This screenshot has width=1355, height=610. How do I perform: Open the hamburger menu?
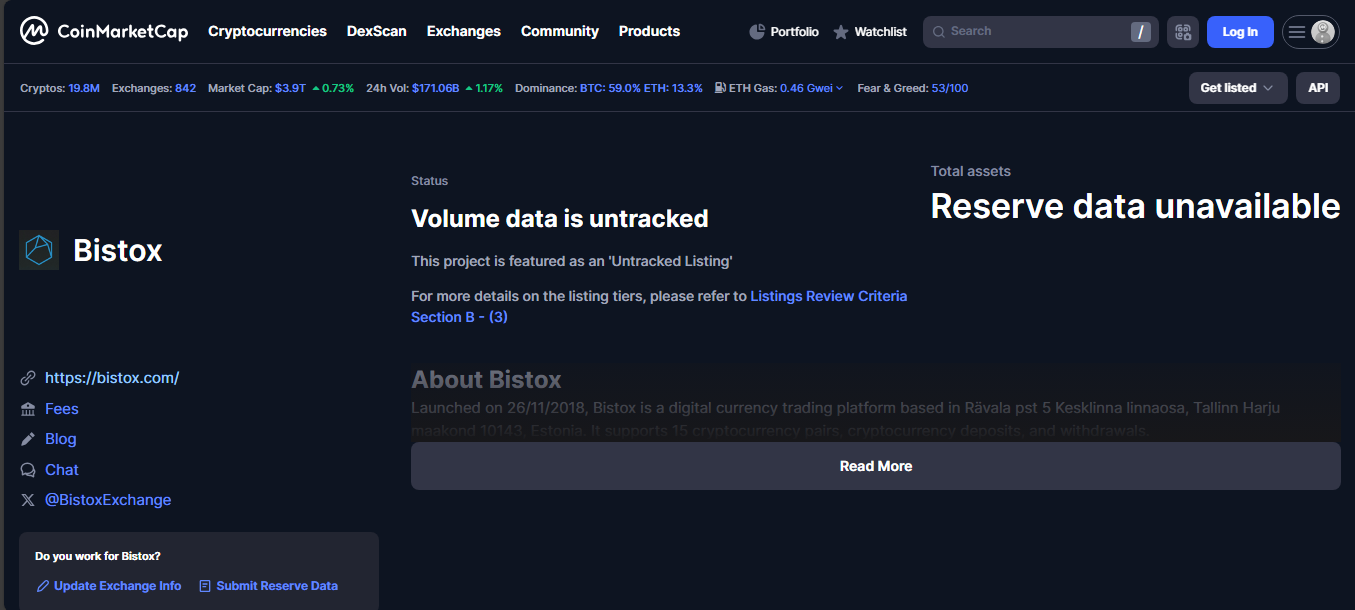1297,32
